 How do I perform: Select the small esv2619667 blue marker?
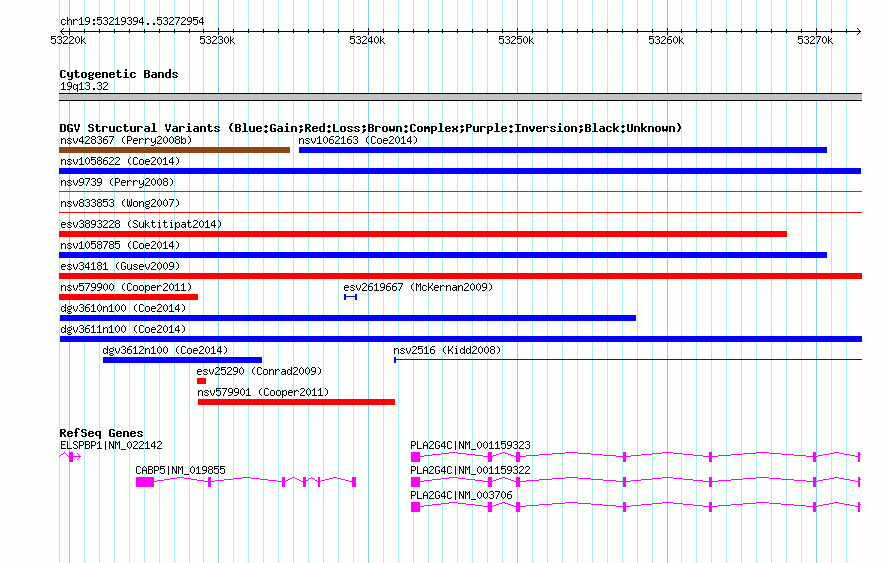click(x=350, y=297)
